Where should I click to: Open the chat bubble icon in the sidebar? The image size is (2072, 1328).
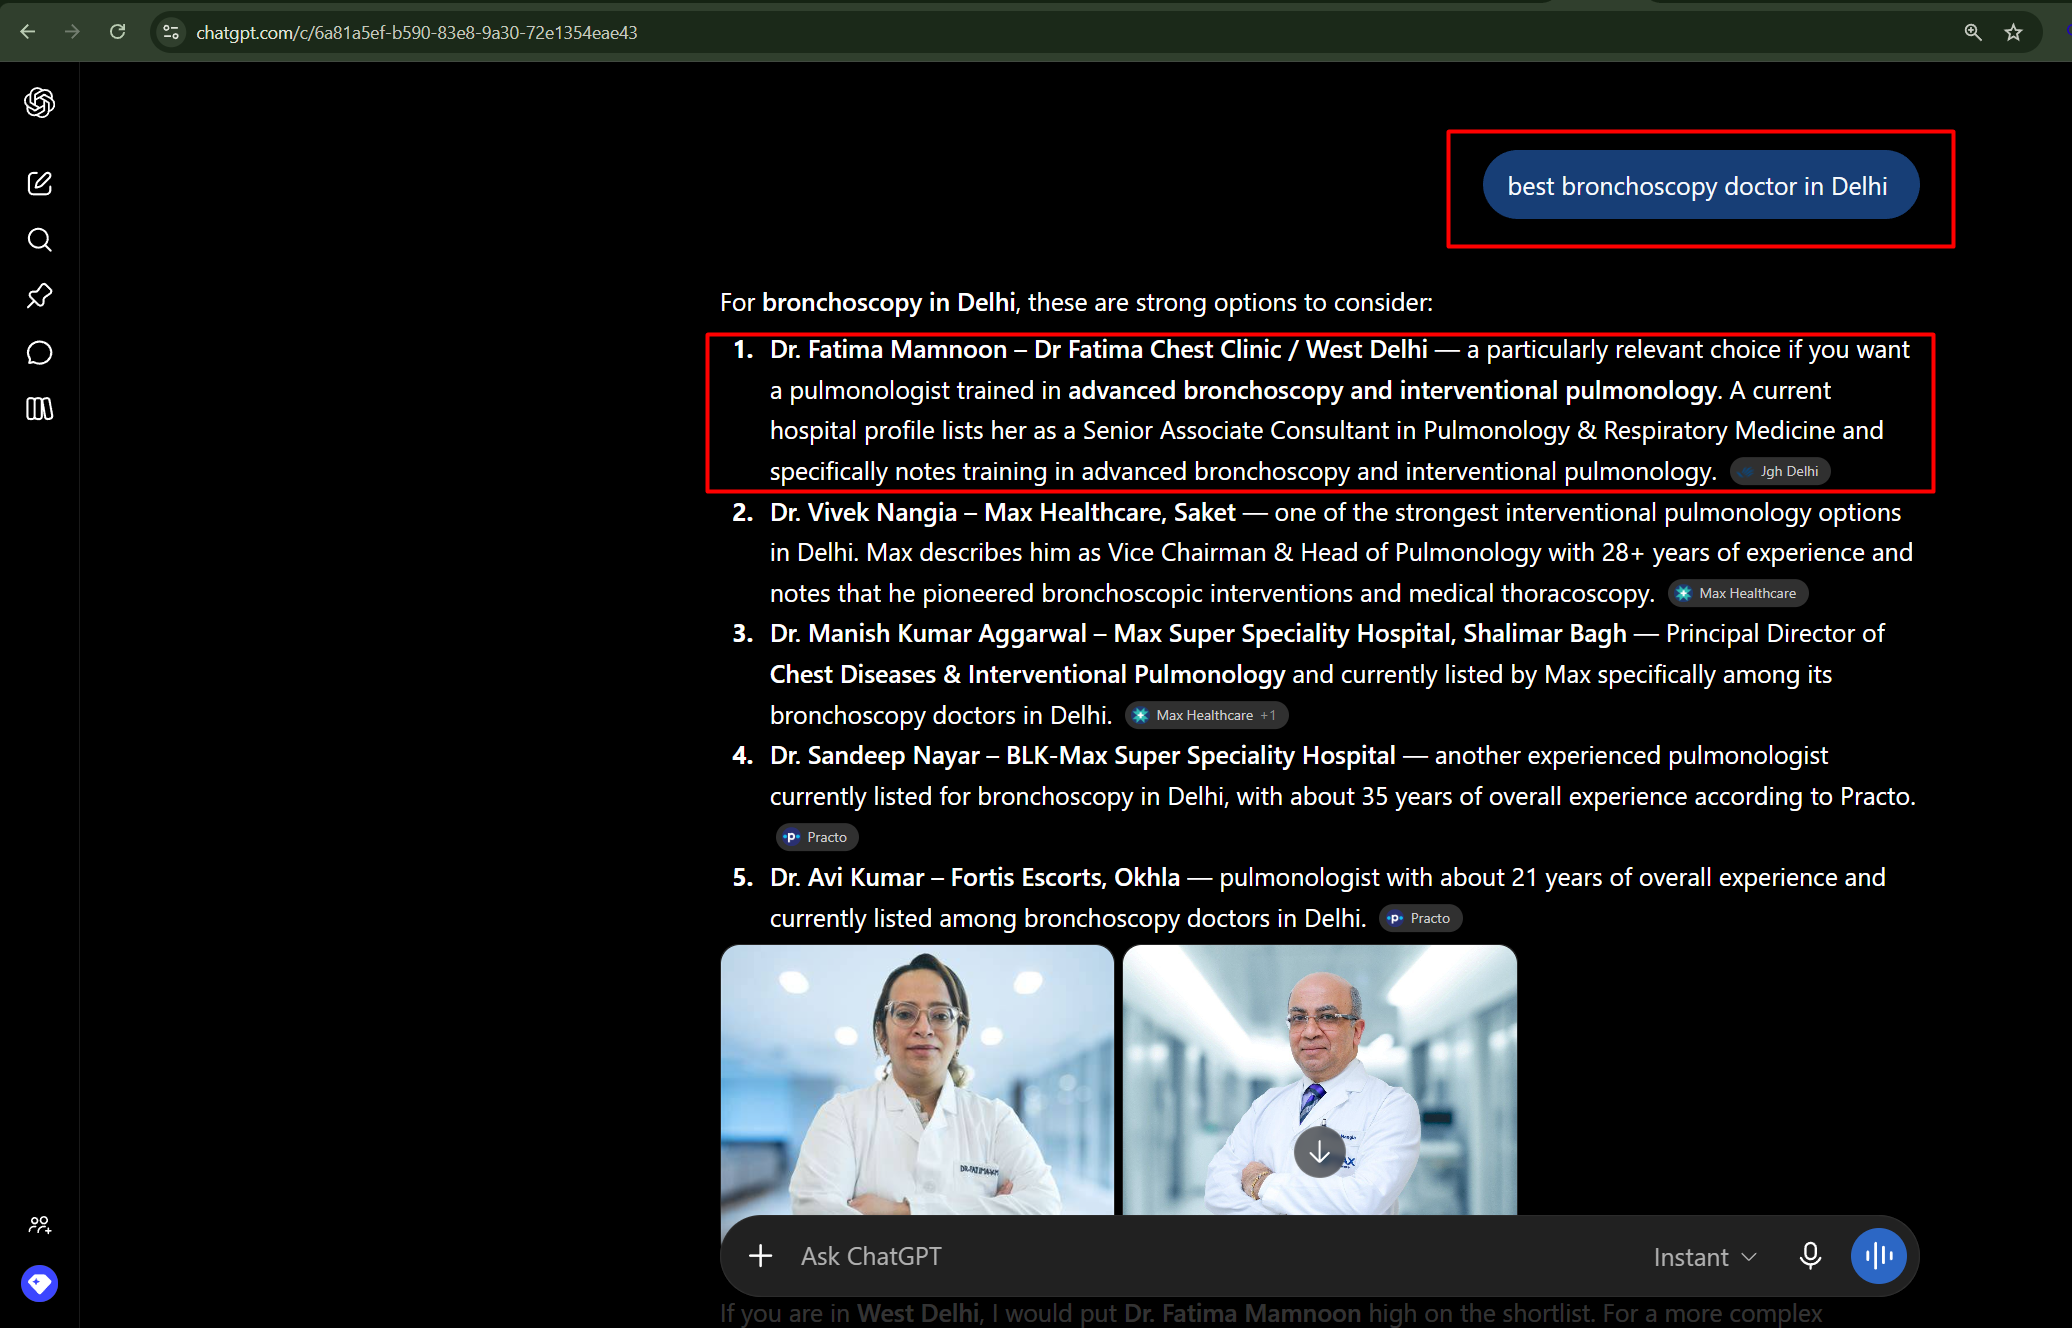39,352
